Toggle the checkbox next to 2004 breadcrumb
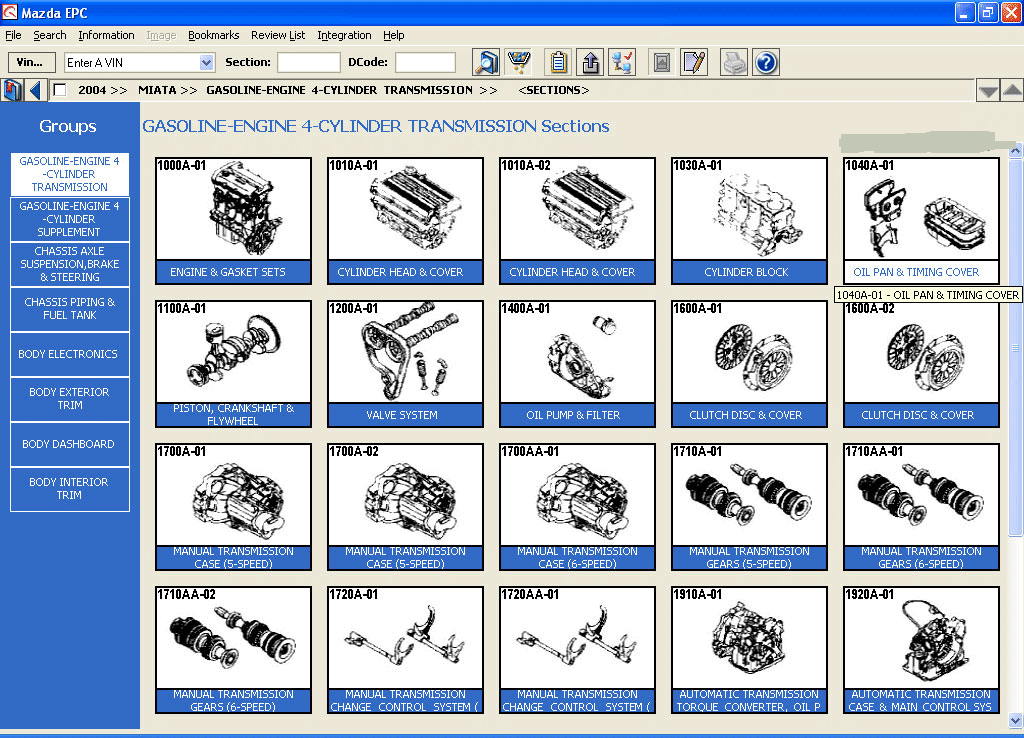The height and width of the screenshot is (738, 1024). (x=59, y=90)
